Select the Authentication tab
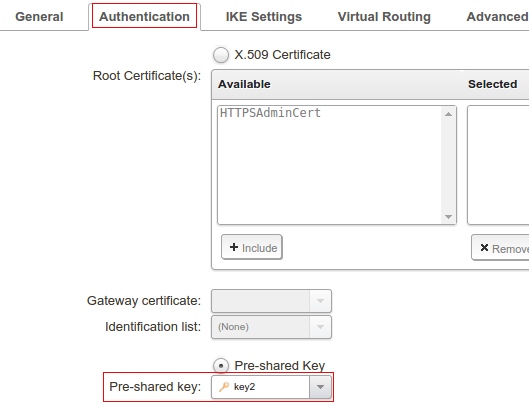 pos(144,16)
